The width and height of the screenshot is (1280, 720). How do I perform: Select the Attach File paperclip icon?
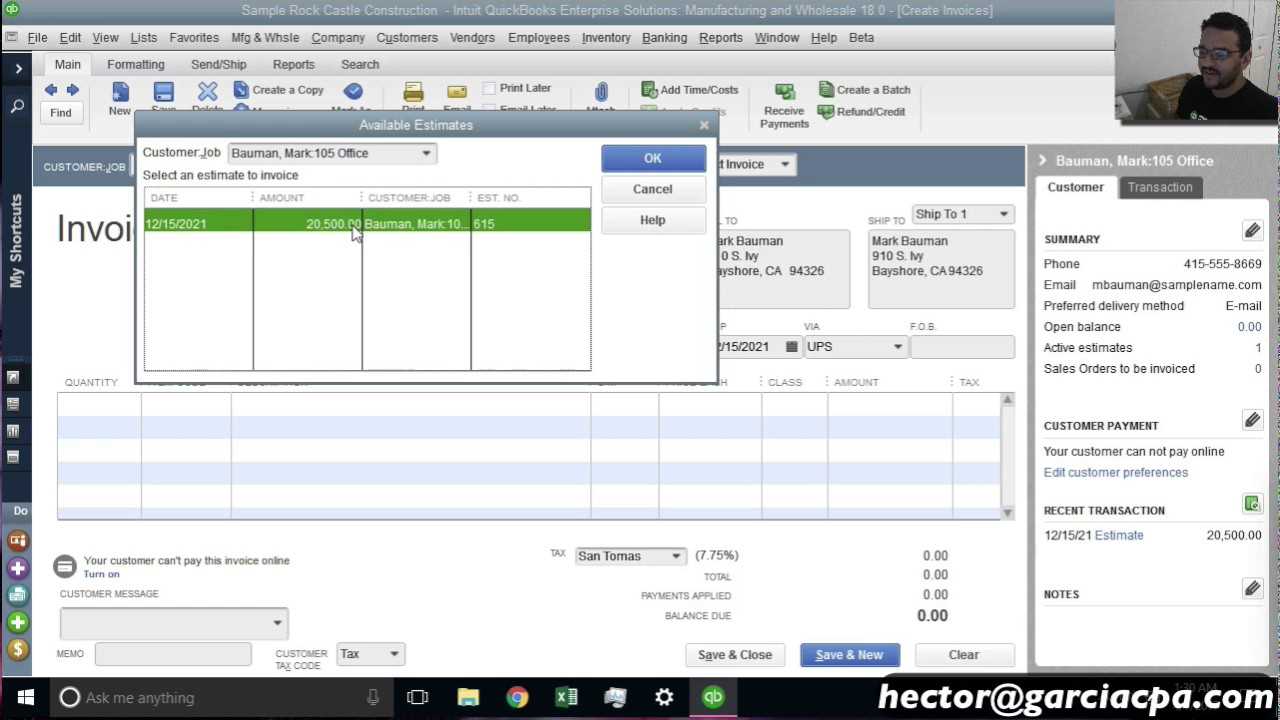pyautogui.click(x=601, y=92)
